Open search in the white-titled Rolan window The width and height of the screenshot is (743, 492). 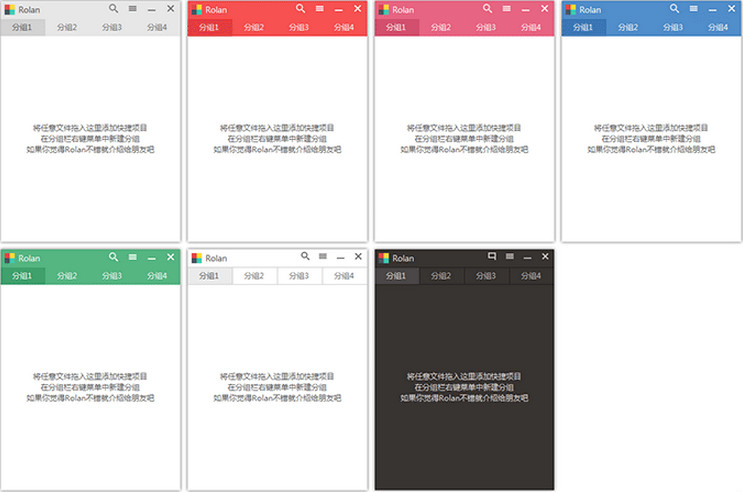click(305, 256)
